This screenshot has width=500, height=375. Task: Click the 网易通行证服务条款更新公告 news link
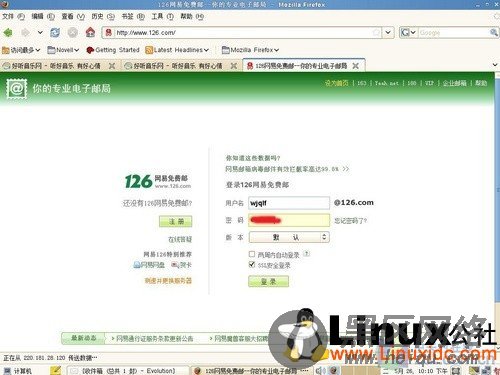[154, 339]
